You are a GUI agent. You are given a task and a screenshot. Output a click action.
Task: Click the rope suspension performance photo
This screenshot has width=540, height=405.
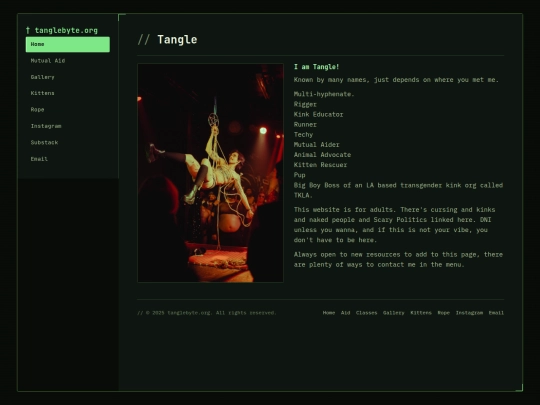[210, 173]
